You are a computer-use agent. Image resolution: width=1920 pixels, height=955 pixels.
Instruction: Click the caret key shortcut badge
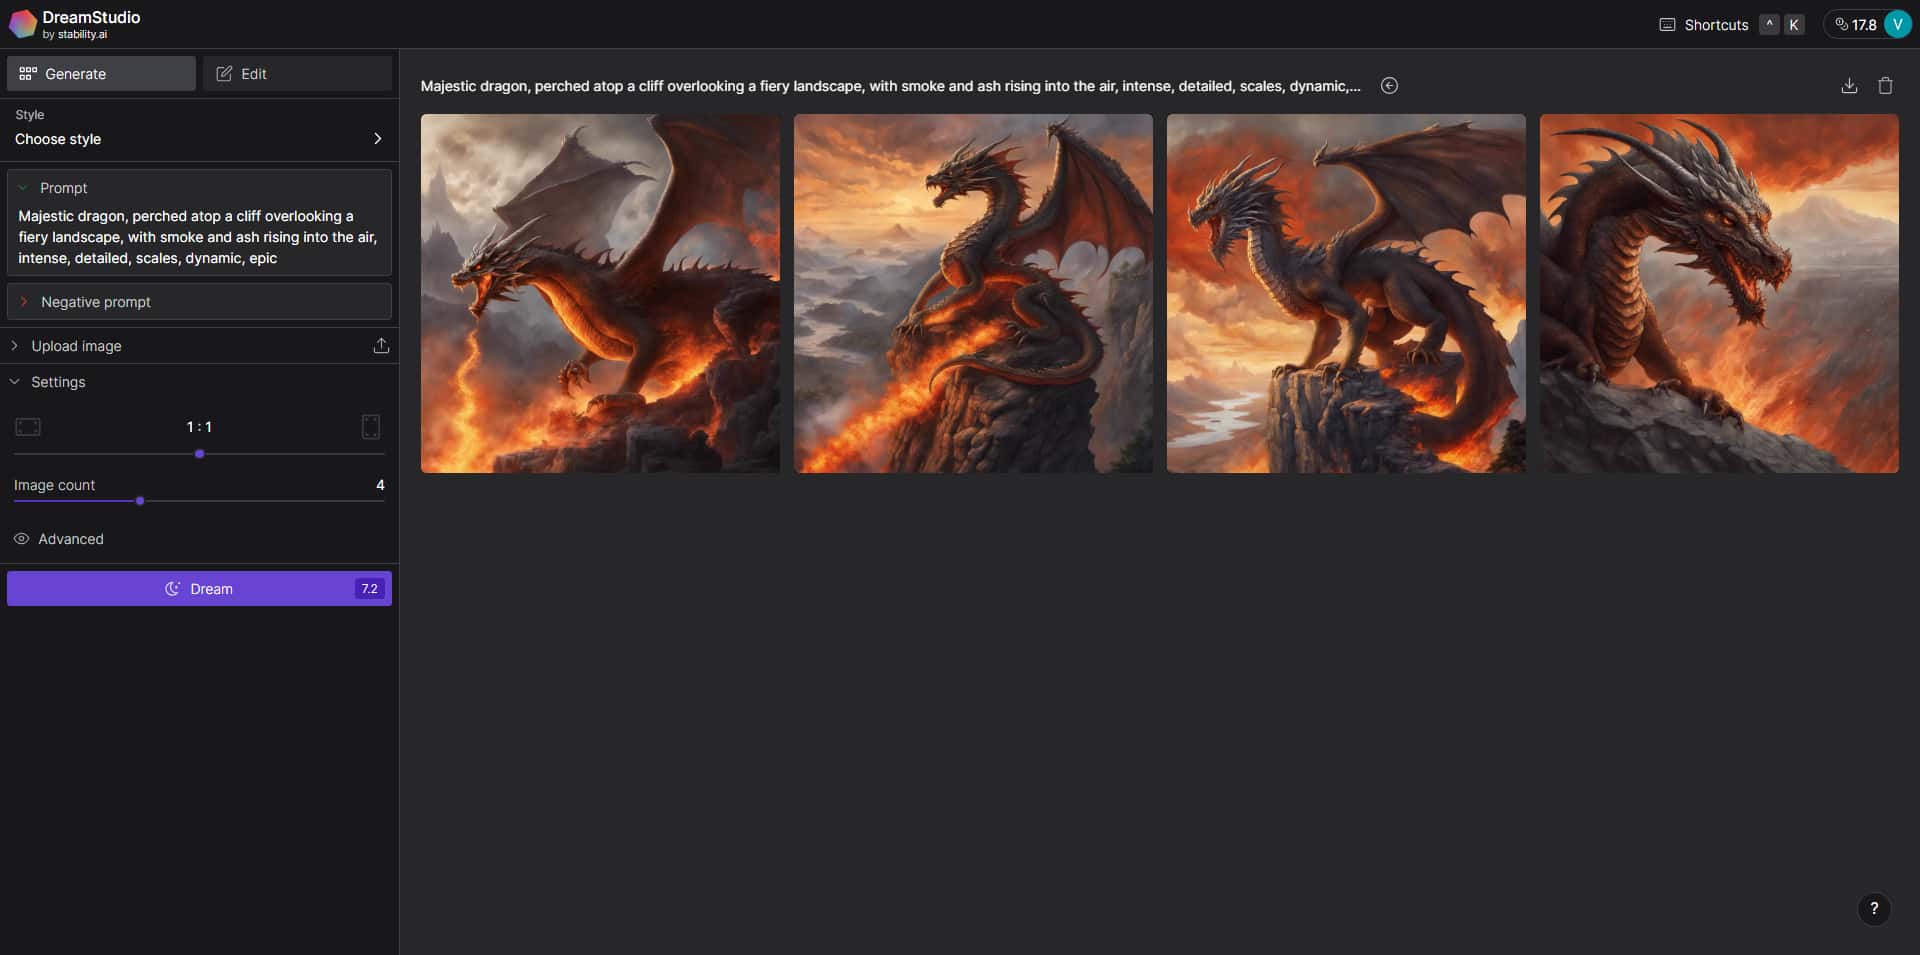click(1769, 25)
